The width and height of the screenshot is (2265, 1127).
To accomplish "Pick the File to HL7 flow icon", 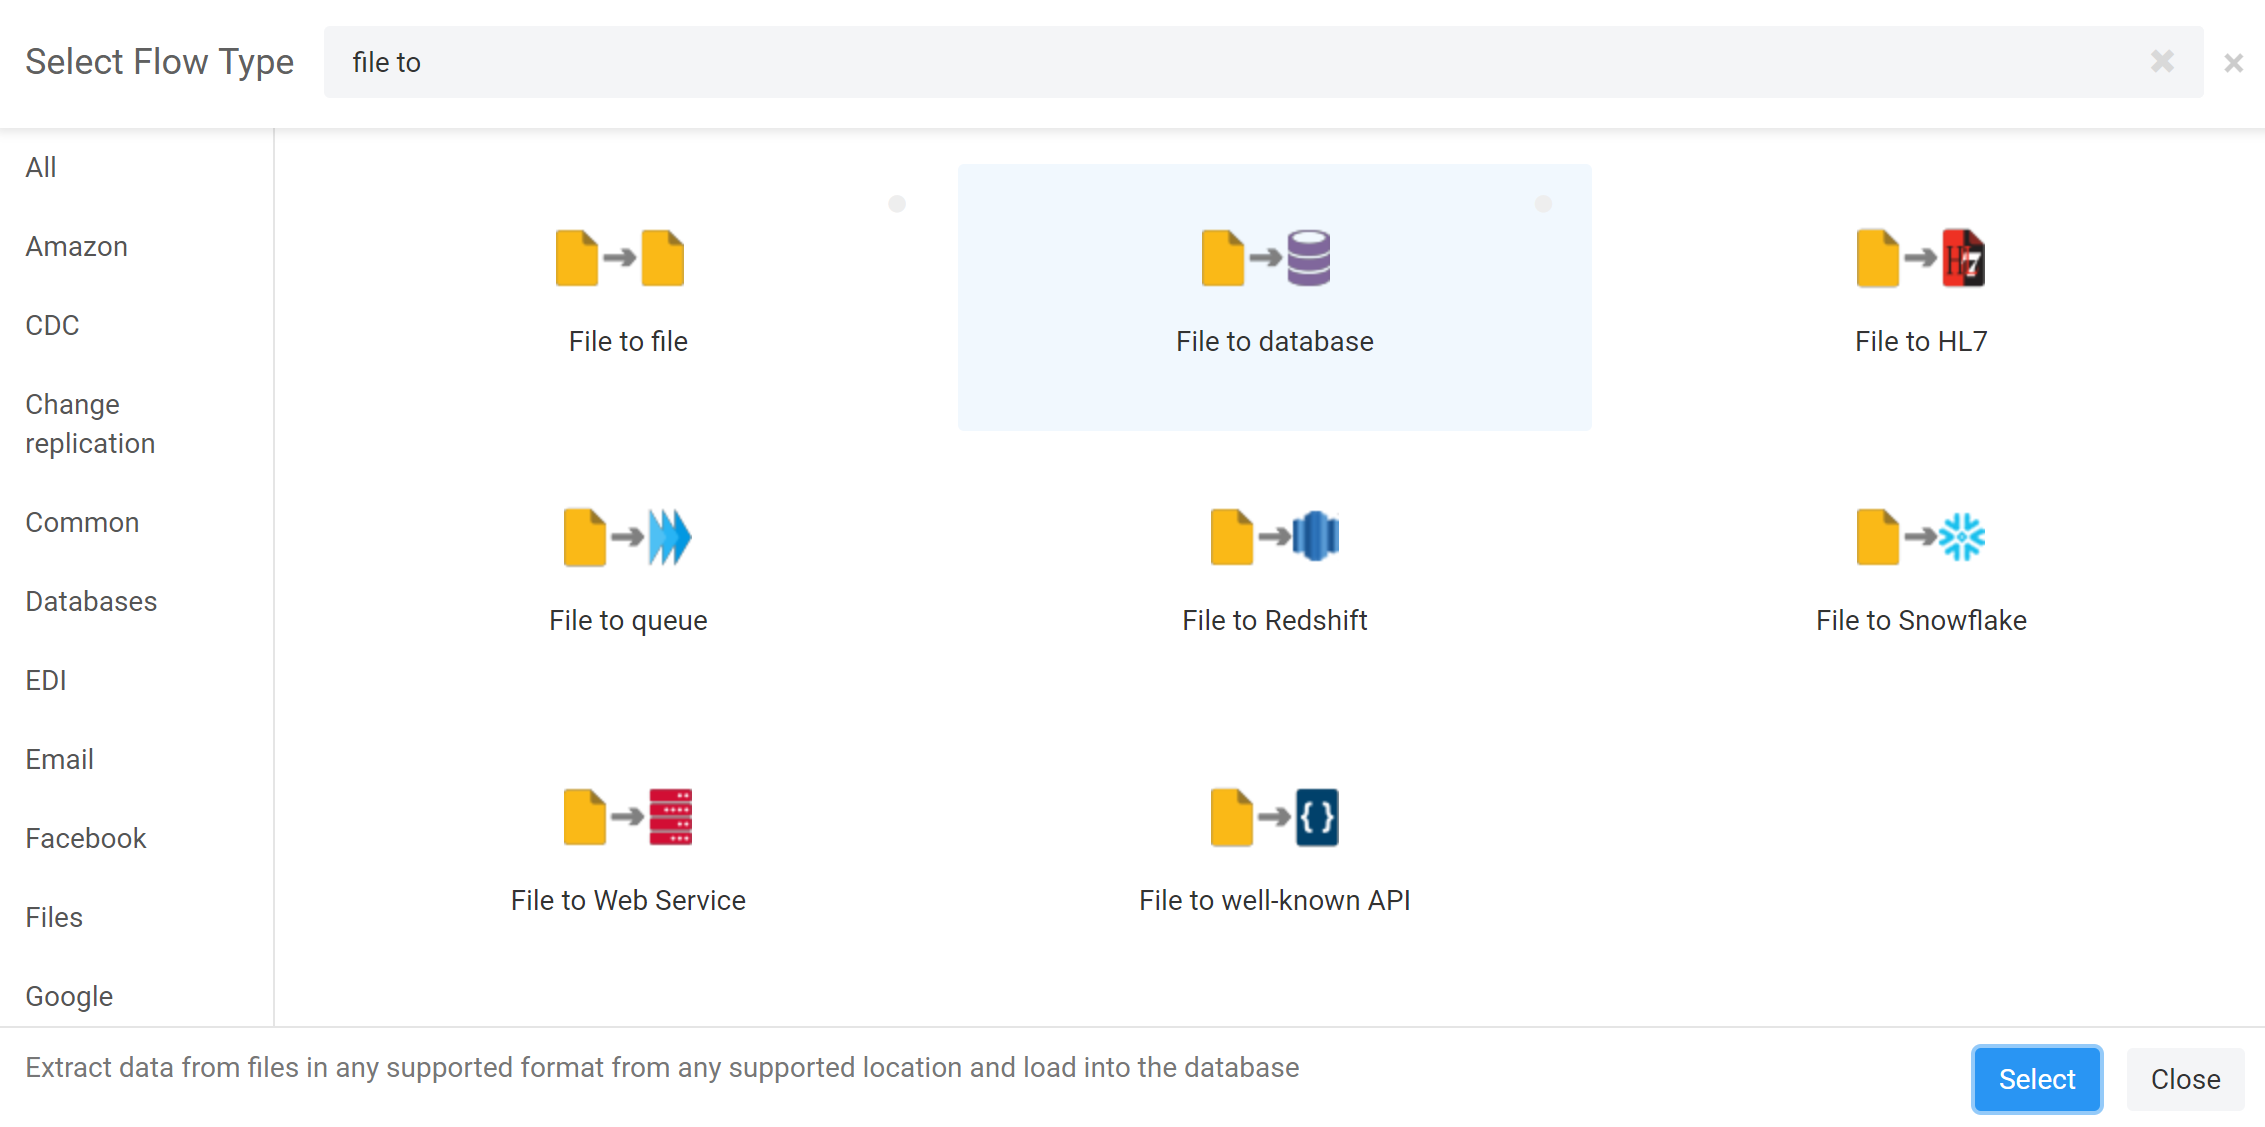I will pos(1920,258).
